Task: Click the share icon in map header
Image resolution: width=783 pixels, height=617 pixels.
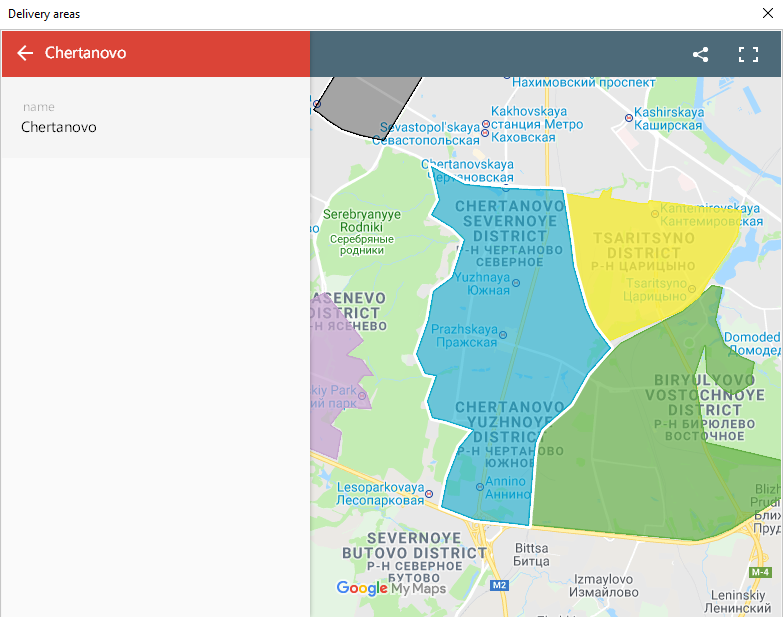Action: coord(700,55)
